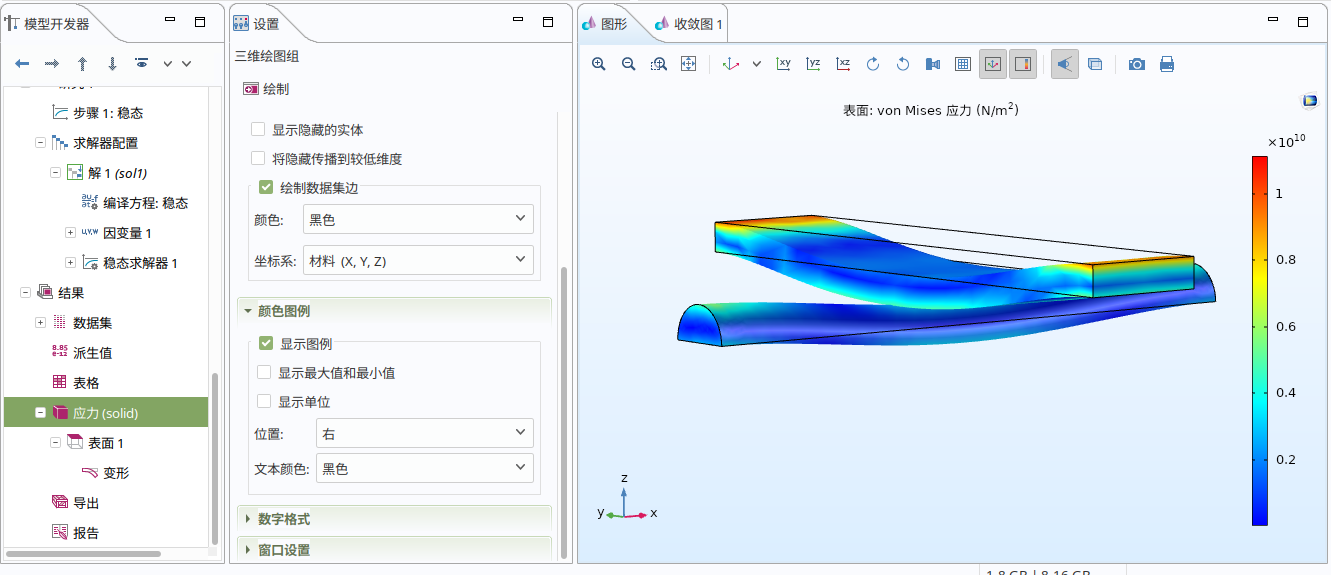Open the 颜色 dropdown showing 黑色
The width and height of the screenshot is (1331, 575).
click(x=418, y=219)
